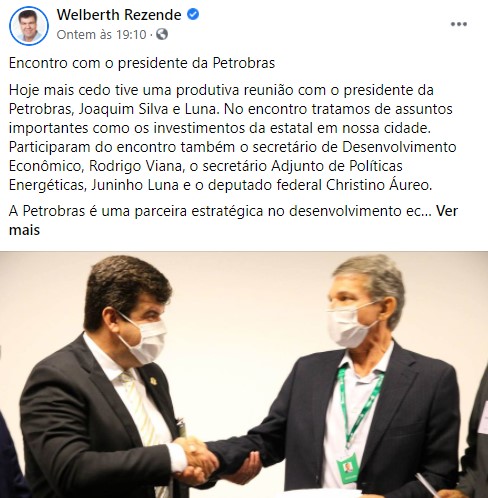
Task: Open the three-dot post options menu
Action: (459, 24)
